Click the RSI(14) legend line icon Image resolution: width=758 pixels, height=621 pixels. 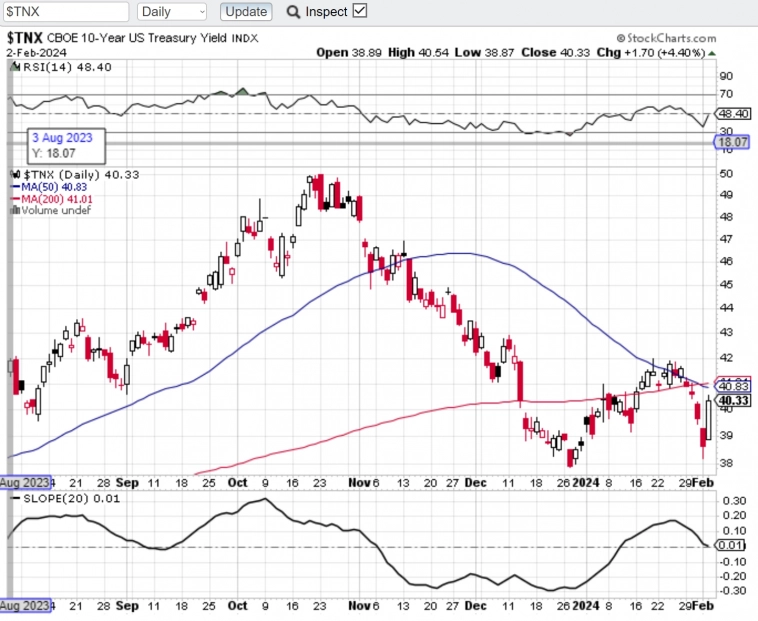pyautogui.click(x=15, y=68)
